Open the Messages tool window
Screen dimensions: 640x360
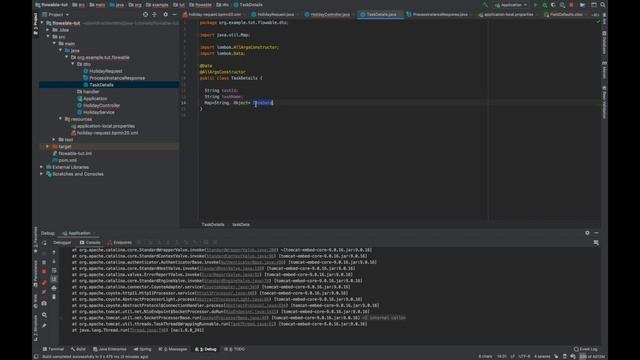click(173, 349)
